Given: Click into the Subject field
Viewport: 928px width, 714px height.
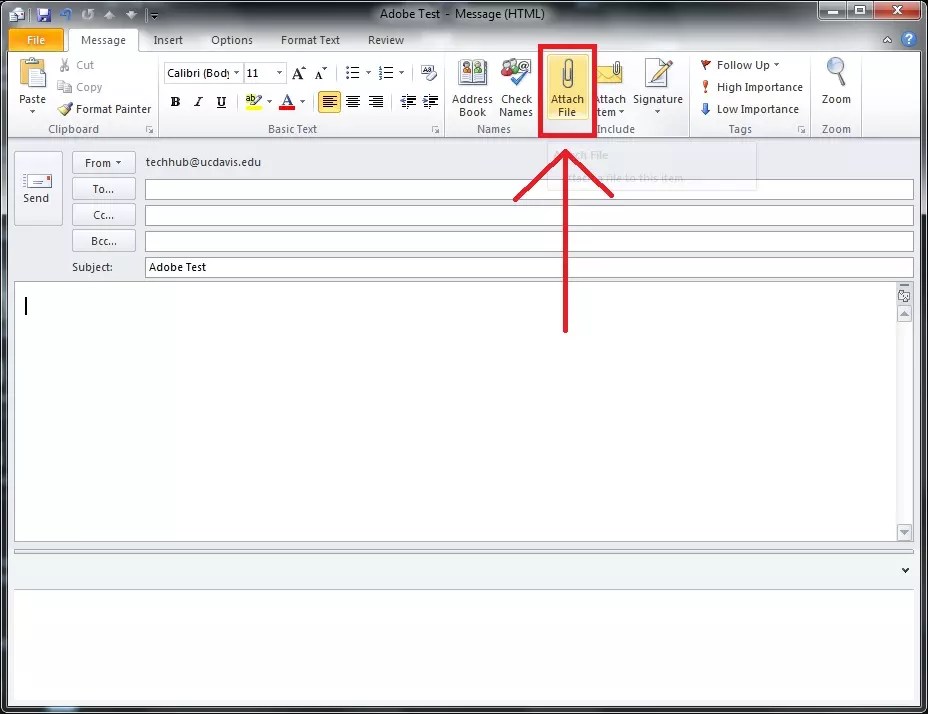Looking at the screenshot, I should (x=528, y=268).
